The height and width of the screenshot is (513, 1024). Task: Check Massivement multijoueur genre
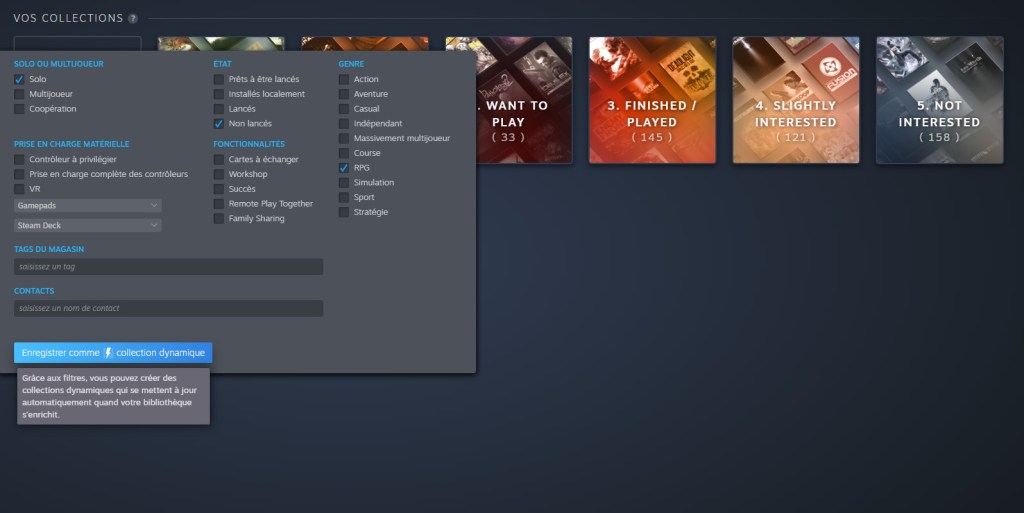click(x=344, y=138)
